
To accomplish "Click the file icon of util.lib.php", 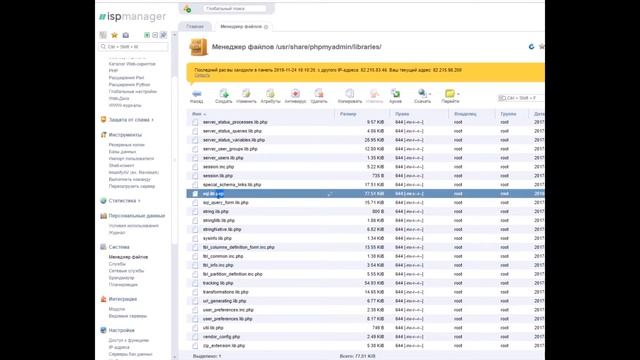I will pos(196,328).
